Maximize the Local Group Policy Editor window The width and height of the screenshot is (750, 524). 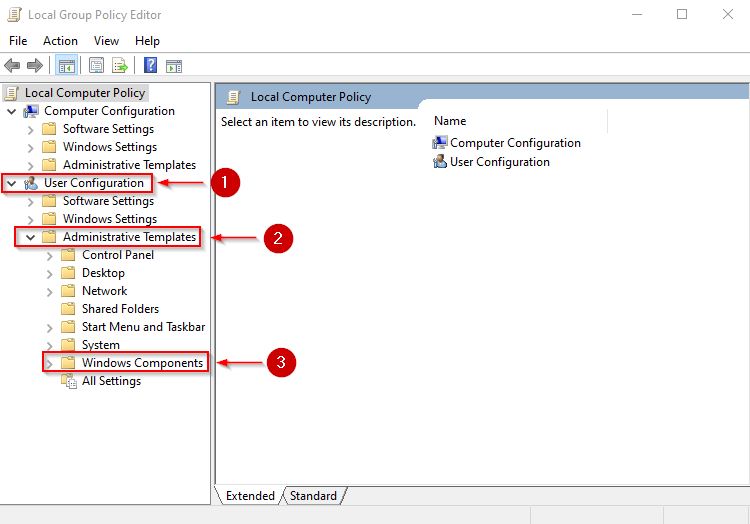[682, 14]
